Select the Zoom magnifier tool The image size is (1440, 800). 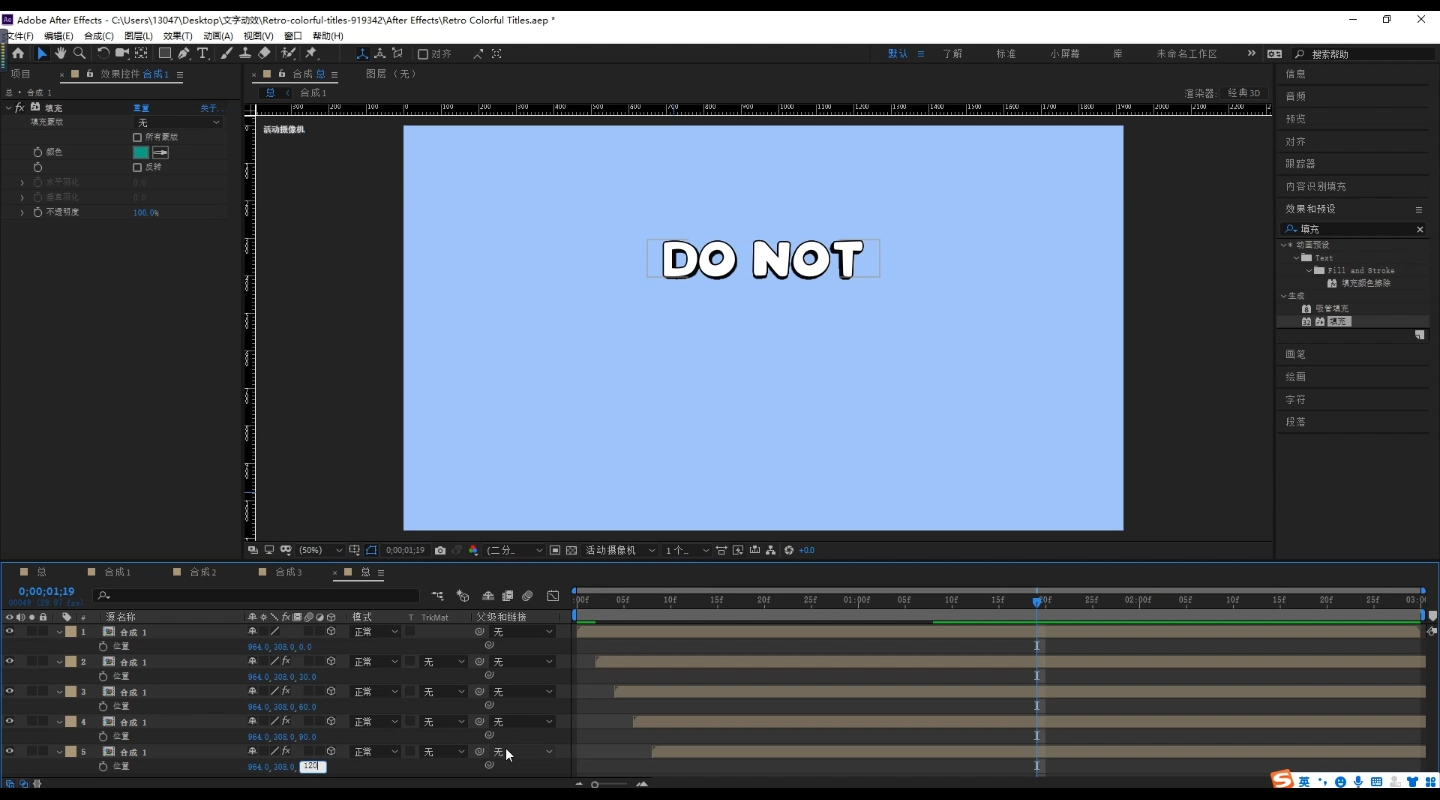pos(79,53)
